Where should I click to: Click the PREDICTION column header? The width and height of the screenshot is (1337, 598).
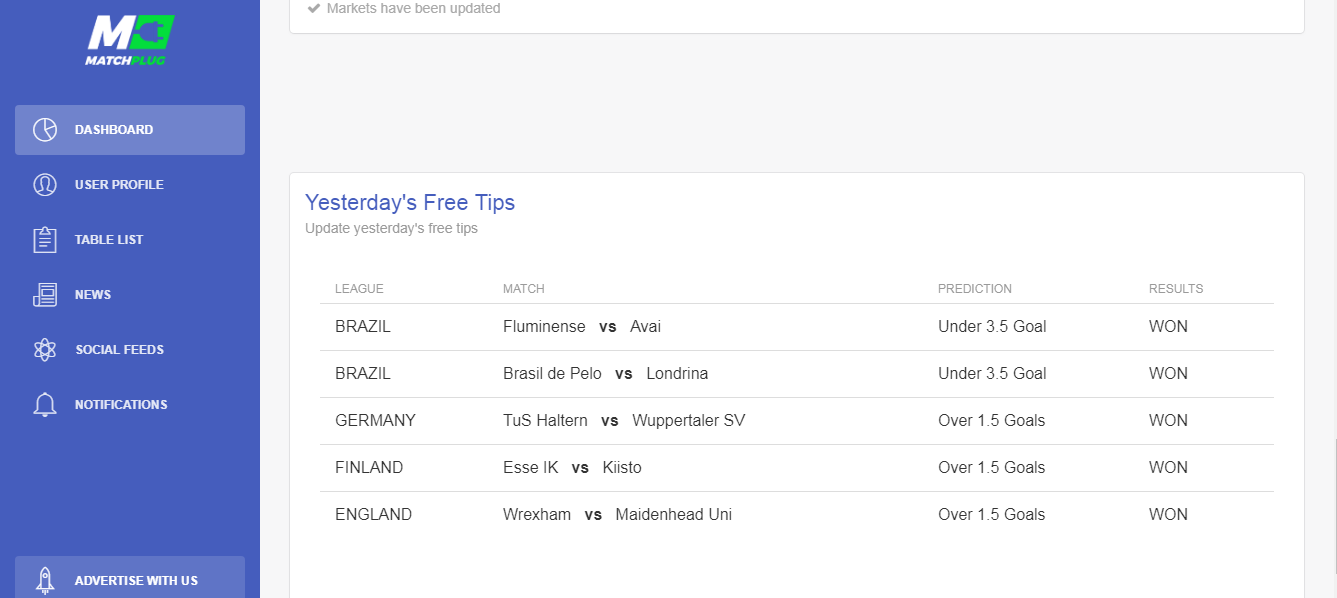[x=975, y=289]
